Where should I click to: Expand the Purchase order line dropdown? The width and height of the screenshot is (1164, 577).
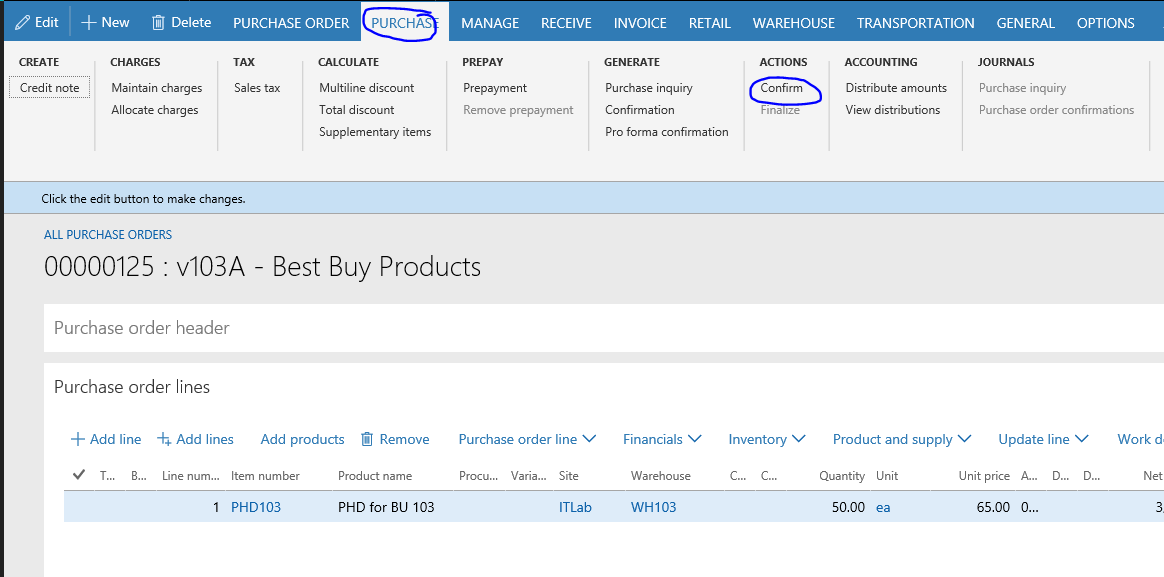(527, 440)
